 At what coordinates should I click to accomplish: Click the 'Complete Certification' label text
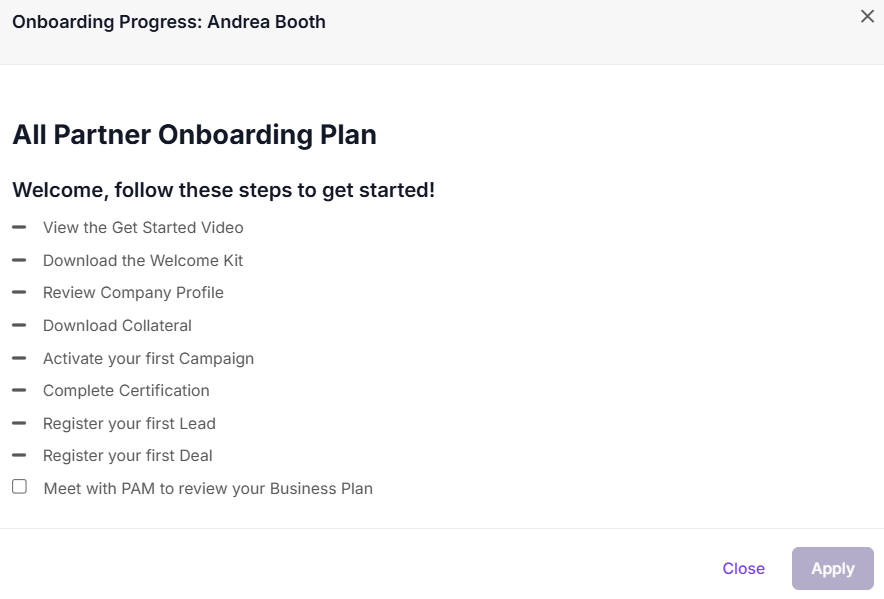pyautogui.click(x=126, y=390)
